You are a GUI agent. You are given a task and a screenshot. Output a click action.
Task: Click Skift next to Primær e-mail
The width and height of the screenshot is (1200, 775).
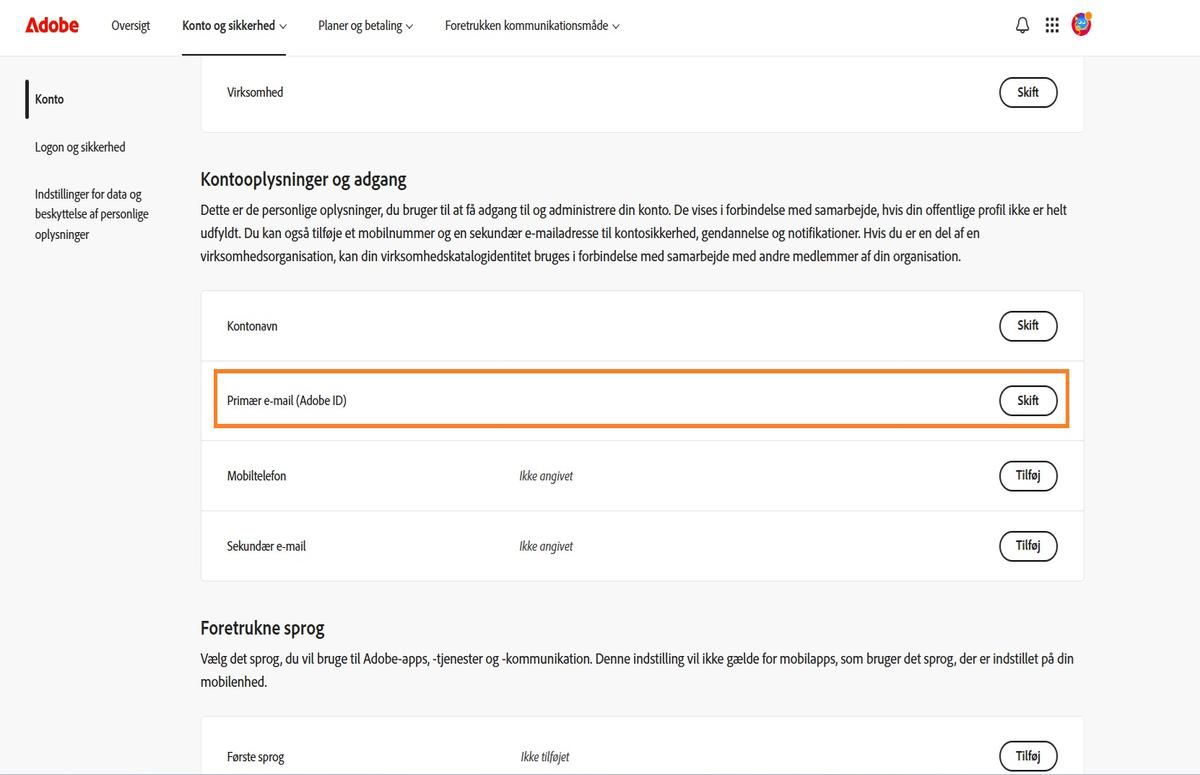point(1028,400)
